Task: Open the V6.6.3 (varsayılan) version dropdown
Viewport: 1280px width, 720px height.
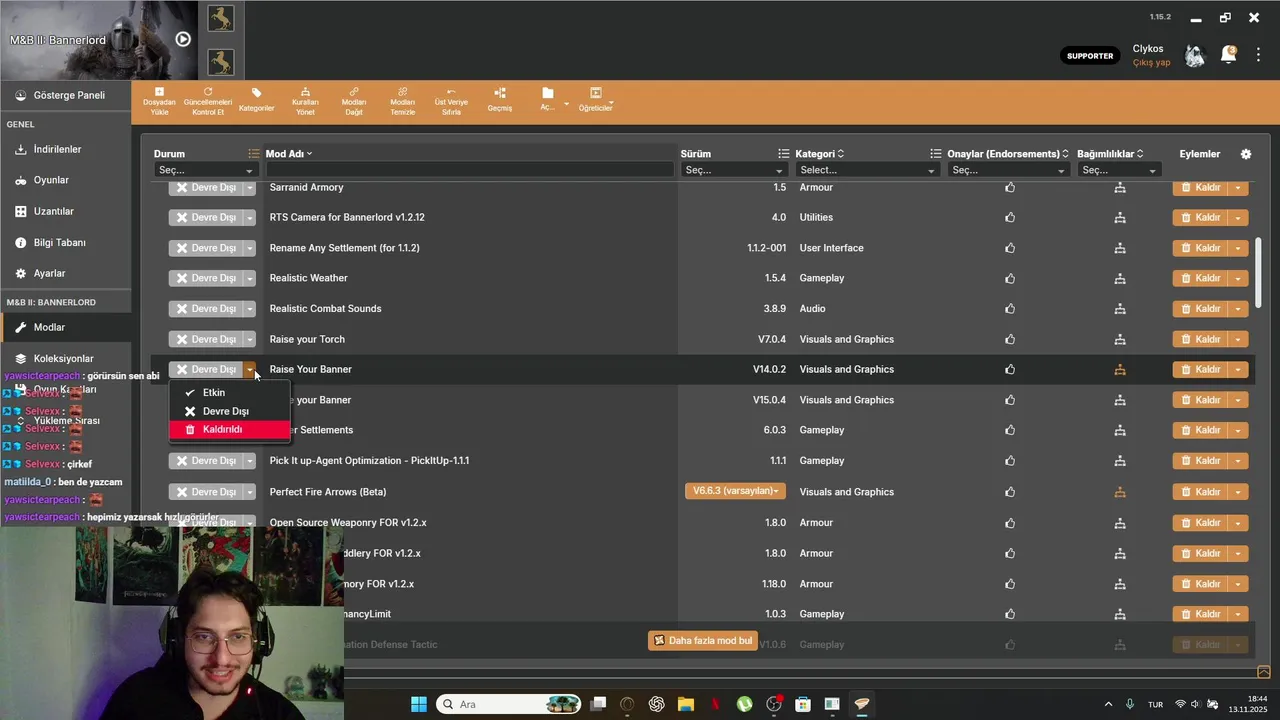Action: [x=735, y=491]
